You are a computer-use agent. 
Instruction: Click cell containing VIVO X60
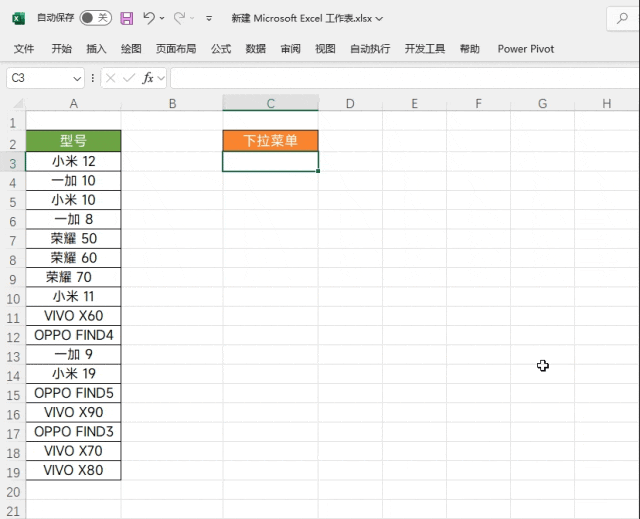73,316
